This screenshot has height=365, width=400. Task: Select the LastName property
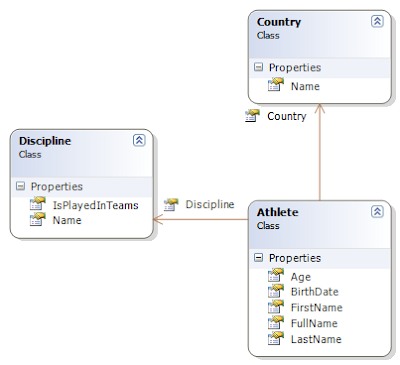tap(316, 339)
